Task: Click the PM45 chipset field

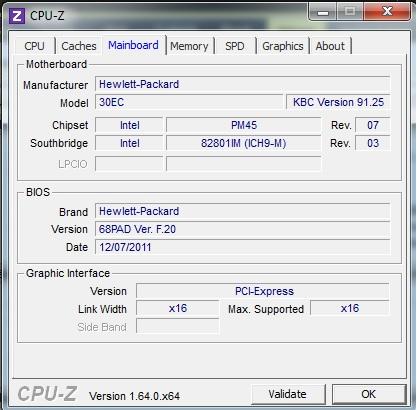Action: (244, 125)
